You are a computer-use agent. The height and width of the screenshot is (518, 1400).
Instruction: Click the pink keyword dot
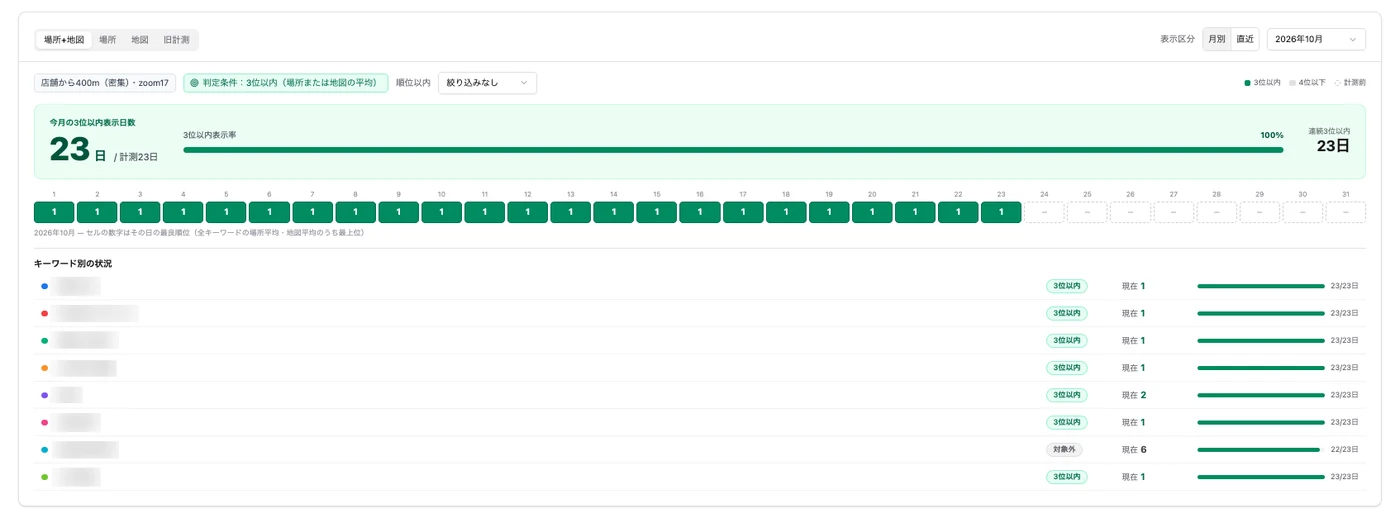(x=44, y=422)
